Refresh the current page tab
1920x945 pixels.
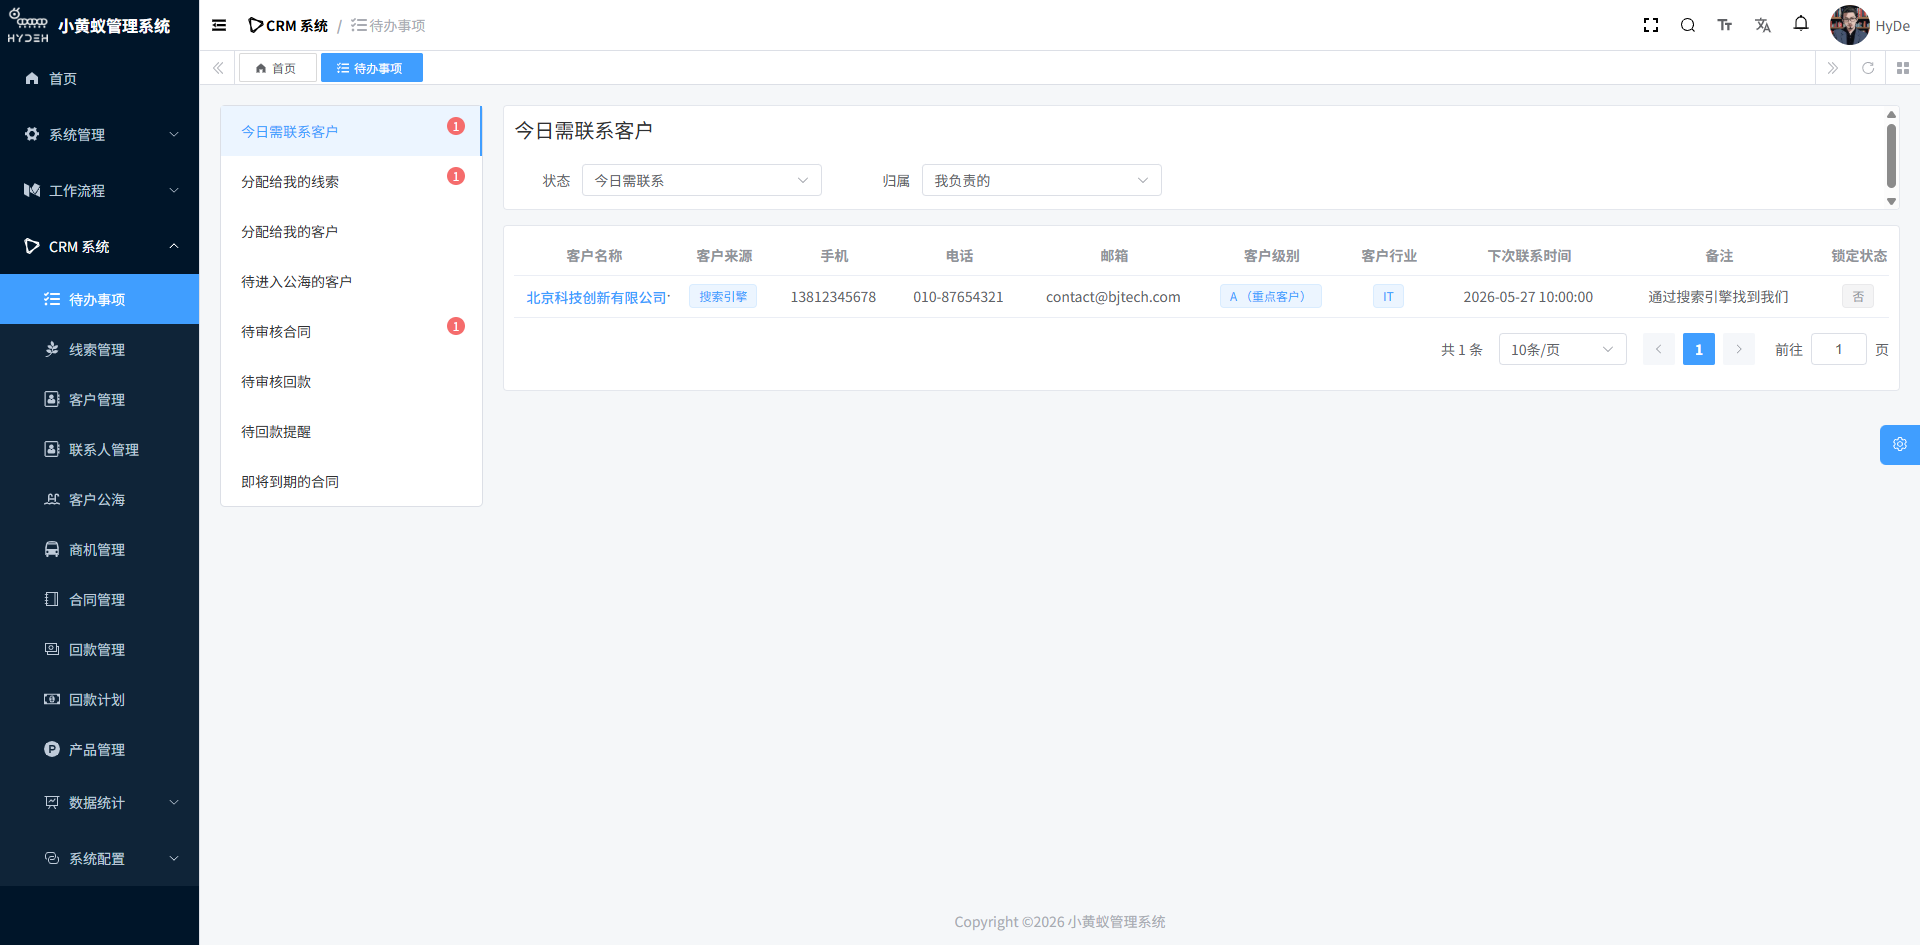click(x=1868, y=68)
